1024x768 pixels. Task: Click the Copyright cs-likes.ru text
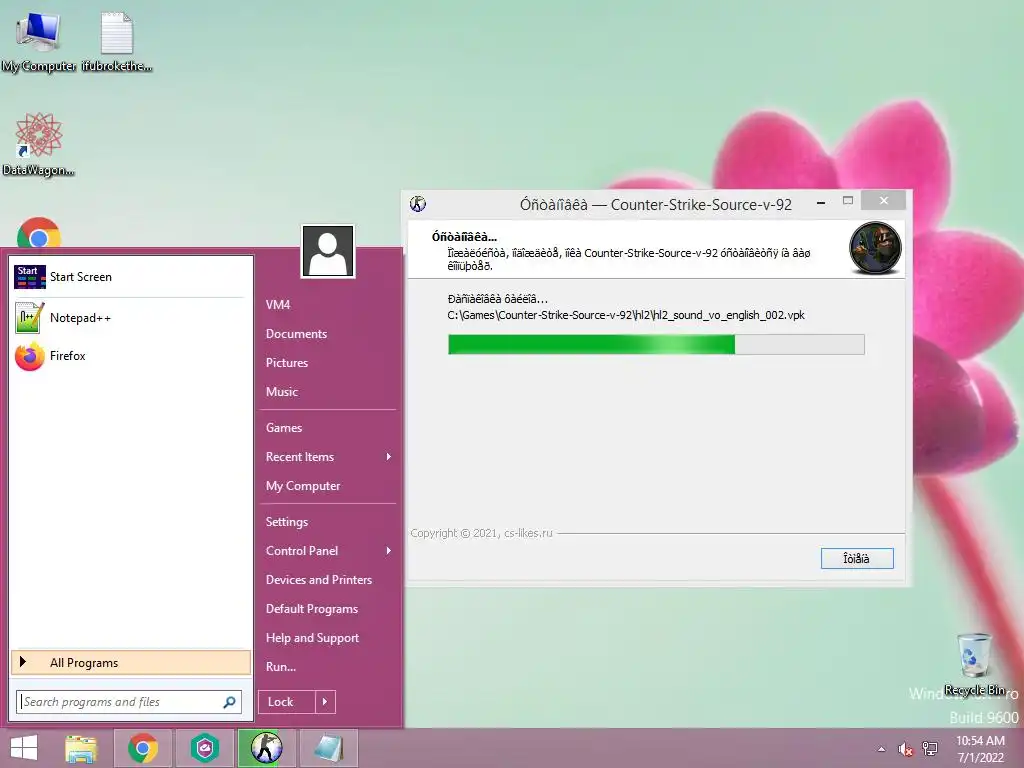pos(481,533)
